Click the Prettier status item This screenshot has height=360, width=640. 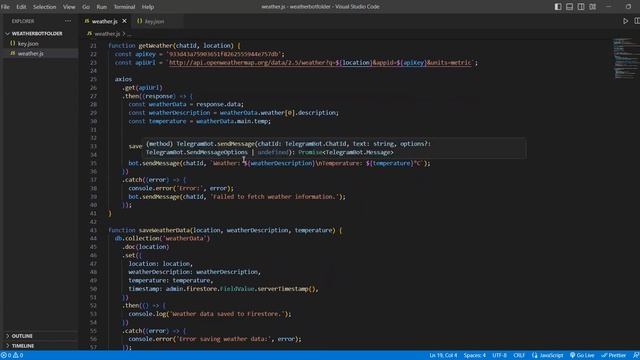click(613, 356)
